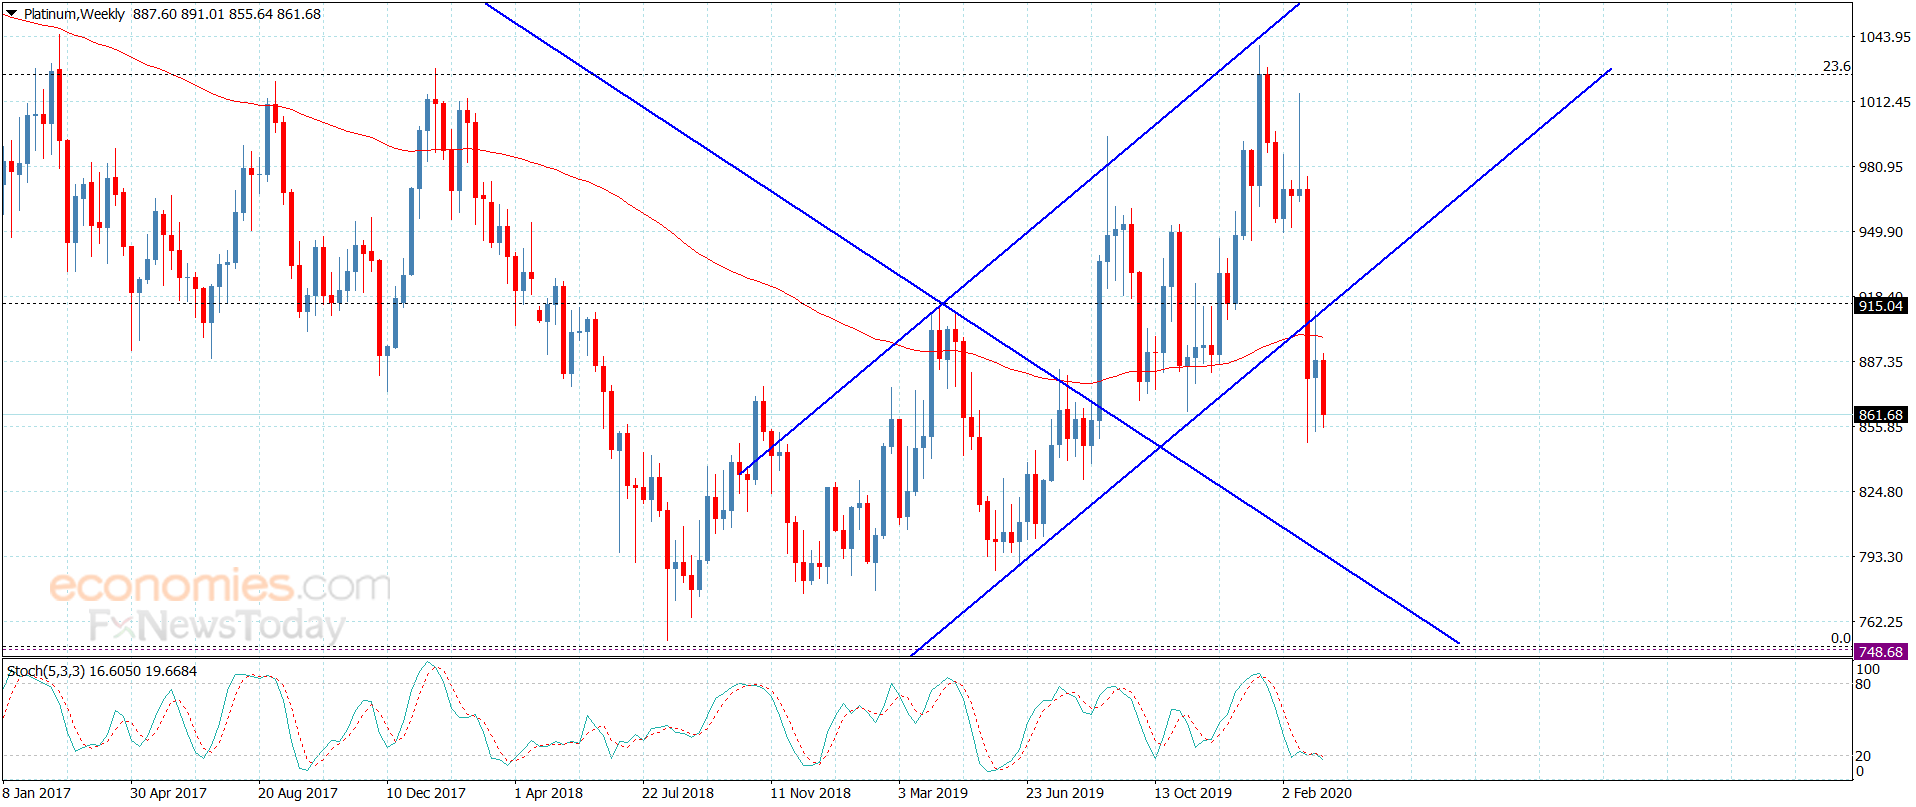1916x807 pixels.
Task: Click the 23 Jun 2019 date label
Action: tap(1065, 793)
